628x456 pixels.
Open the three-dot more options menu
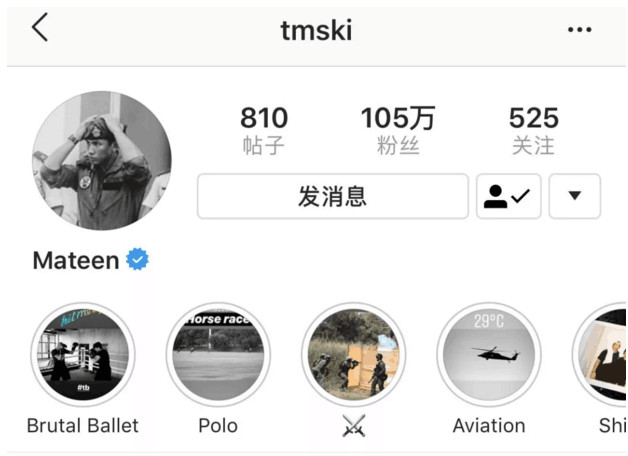580,29
